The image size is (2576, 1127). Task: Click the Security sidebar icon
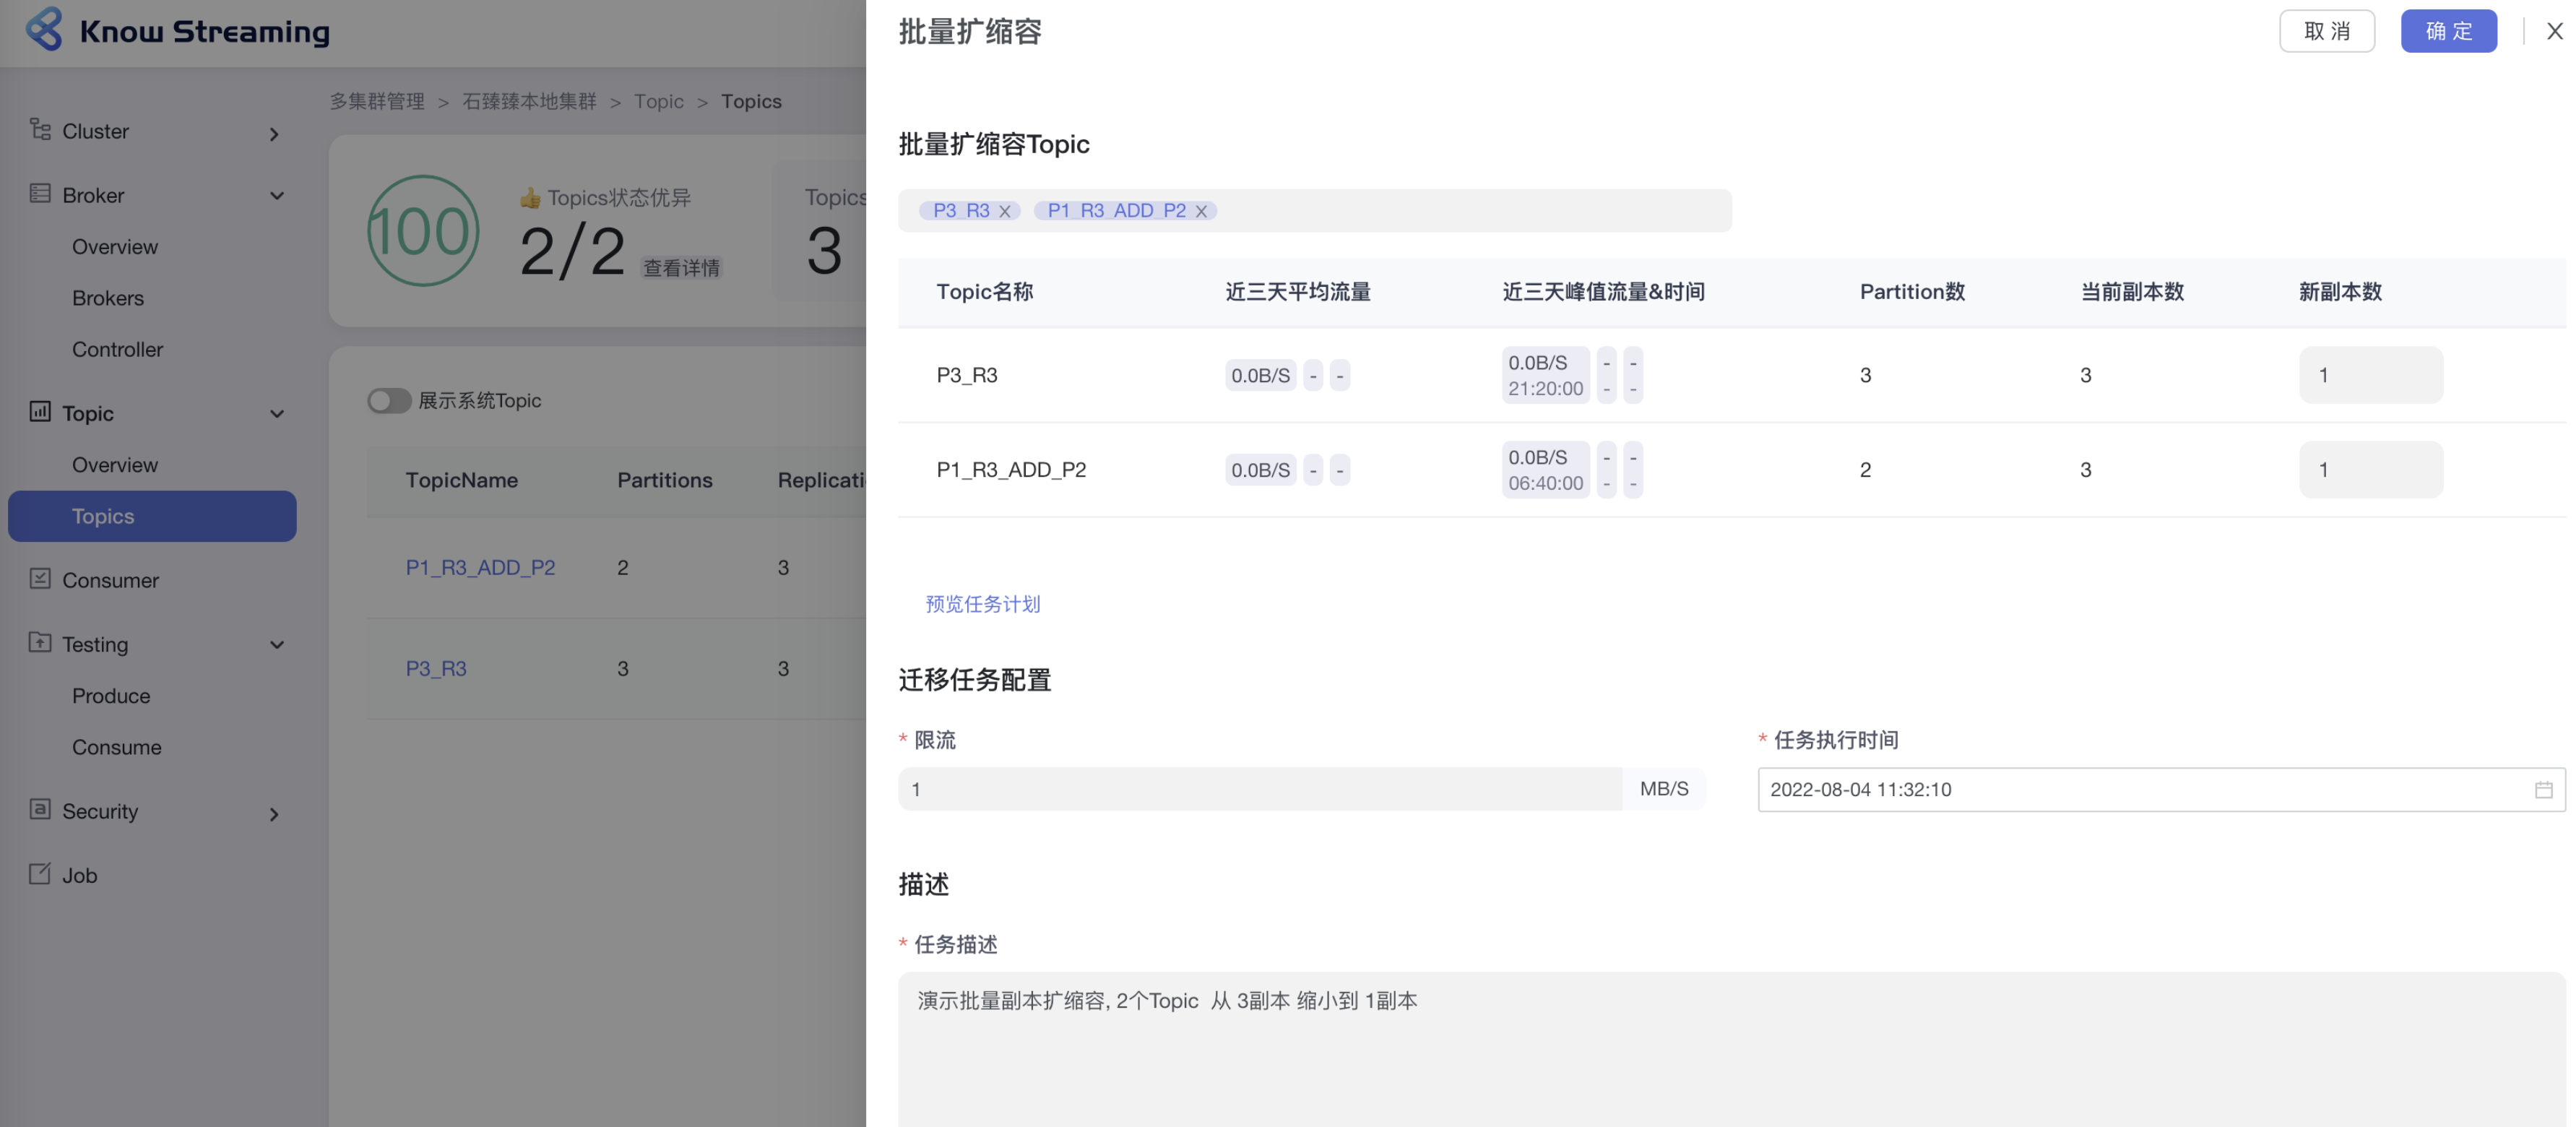[40, 811]
